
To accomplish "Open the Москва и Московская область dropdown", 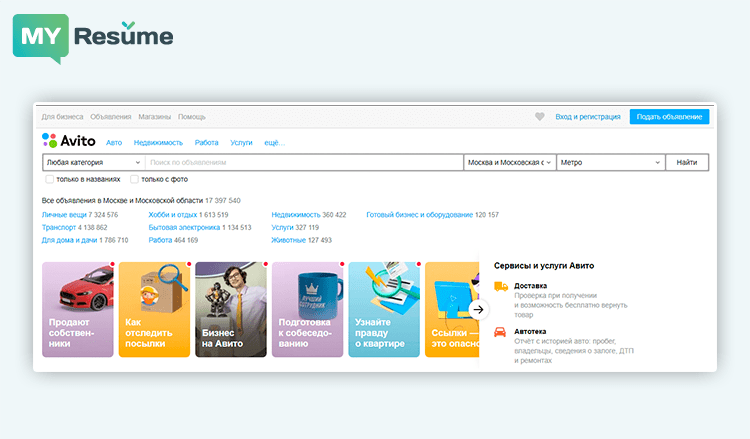I will [508, 162].
